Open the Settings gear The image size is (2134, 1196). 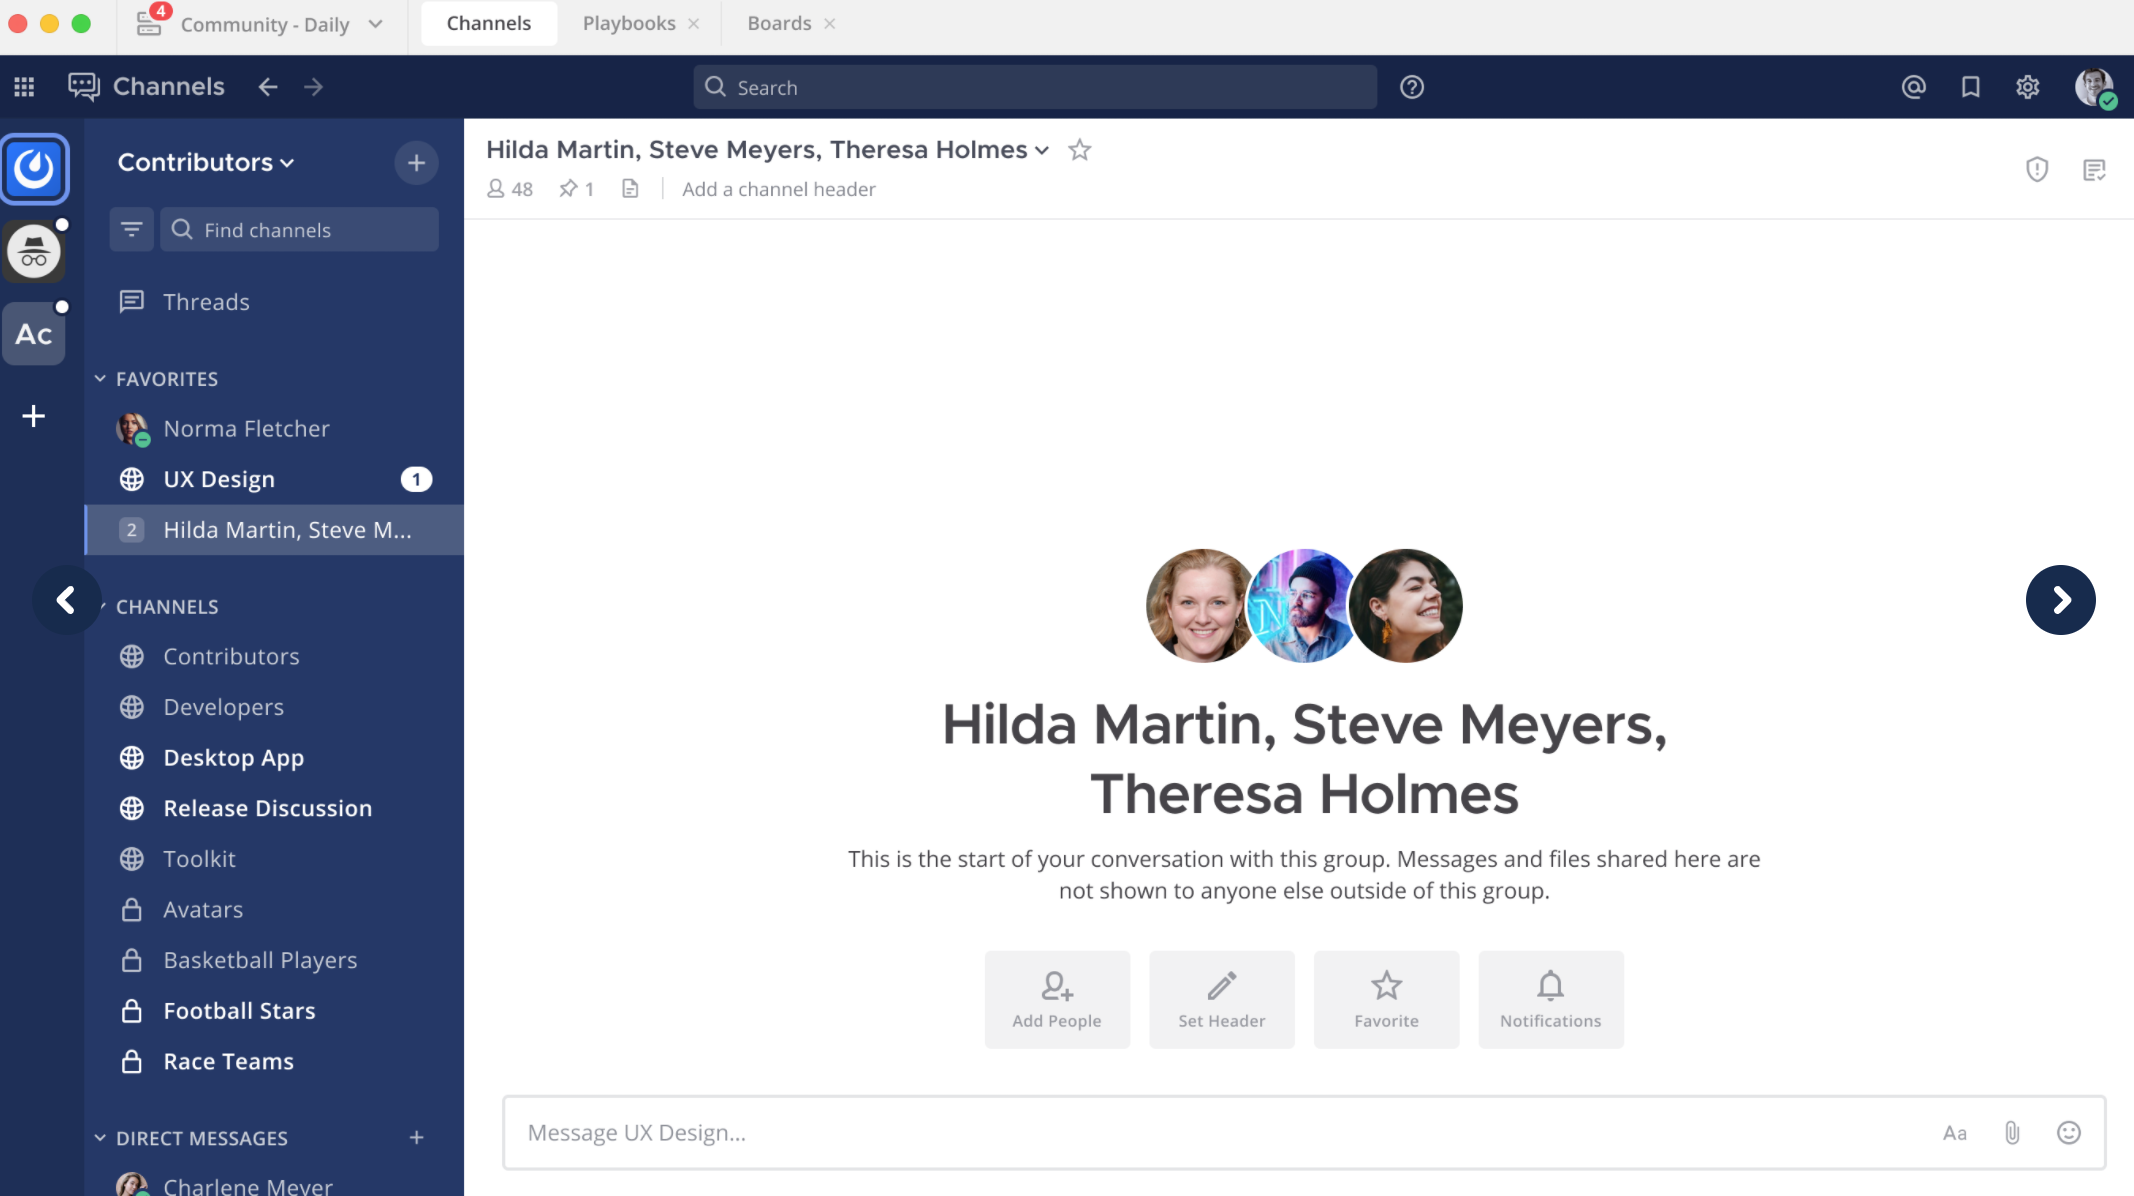[2028, 87]
